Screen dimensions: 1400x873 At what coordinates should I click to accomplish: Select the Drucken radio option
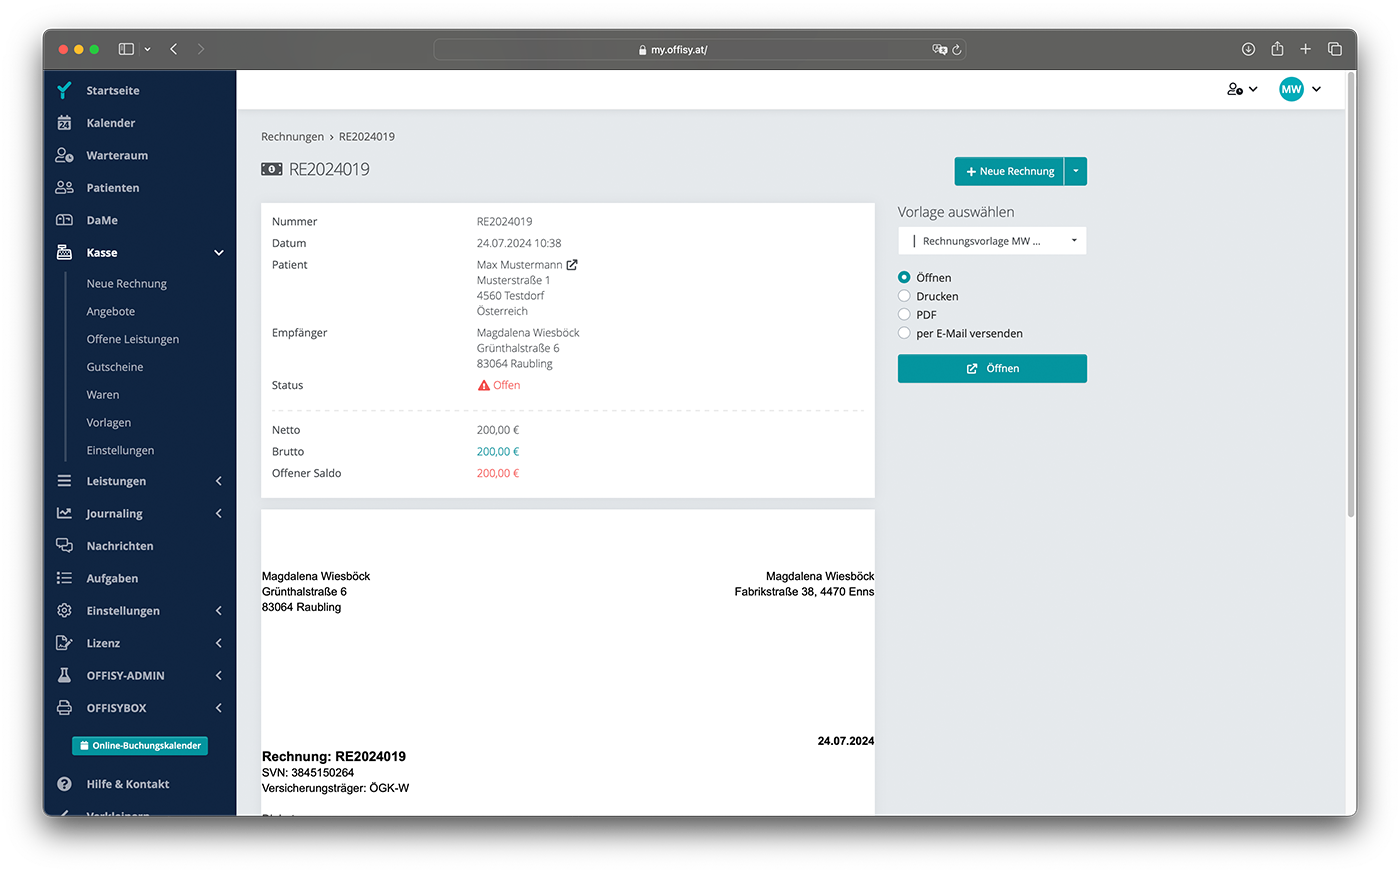(904, 296)
